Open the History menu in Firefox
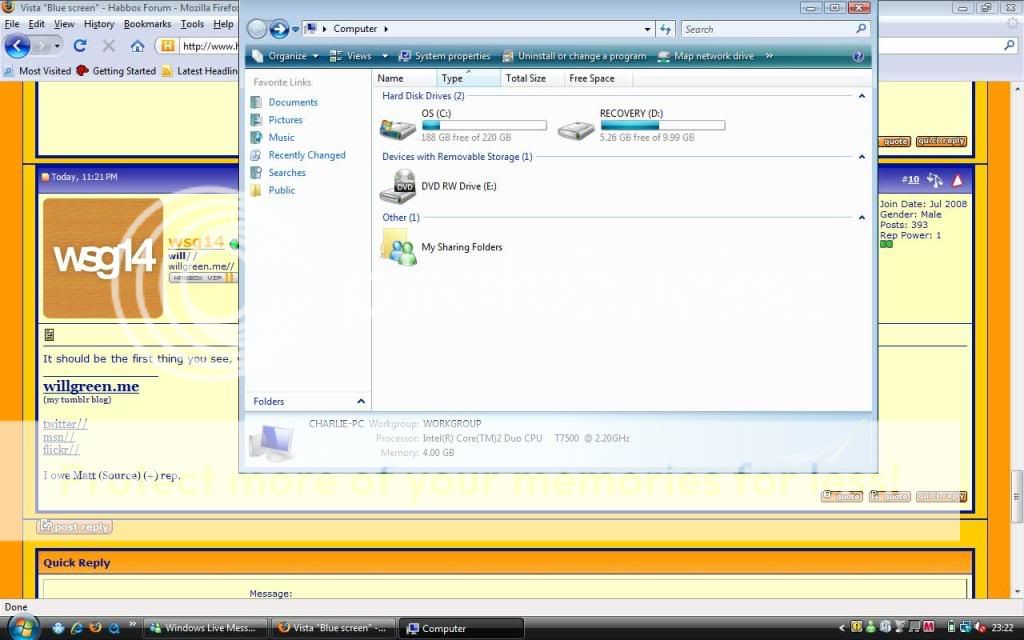Screen dimensions: 1024x640 (99, 24)
